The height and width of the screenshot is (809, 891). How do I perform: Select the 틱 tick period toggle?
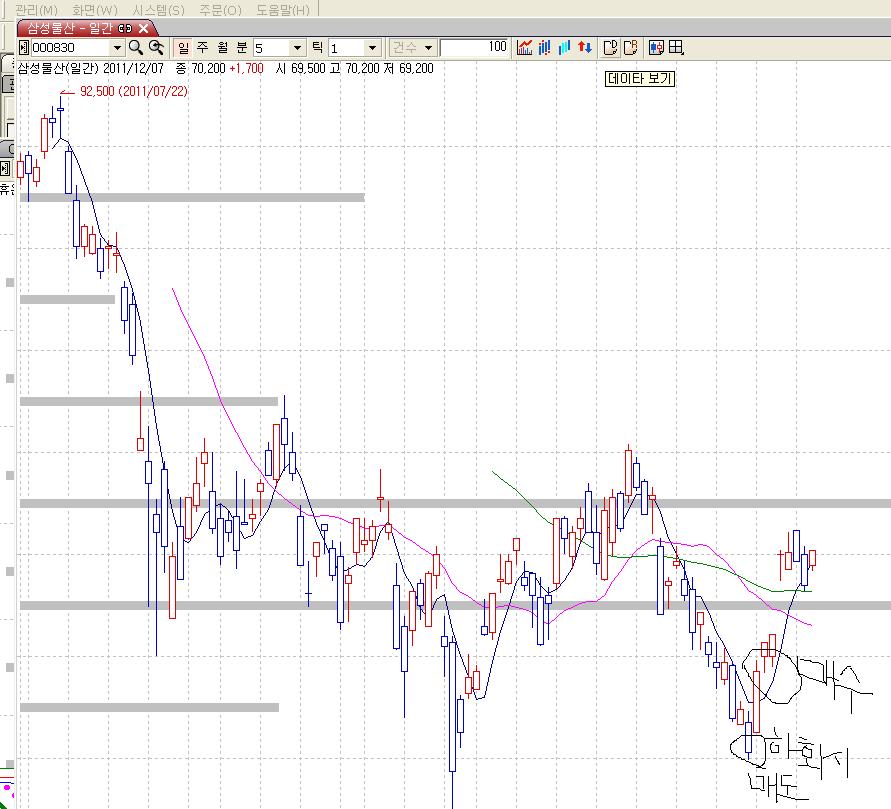click(318, 47)
